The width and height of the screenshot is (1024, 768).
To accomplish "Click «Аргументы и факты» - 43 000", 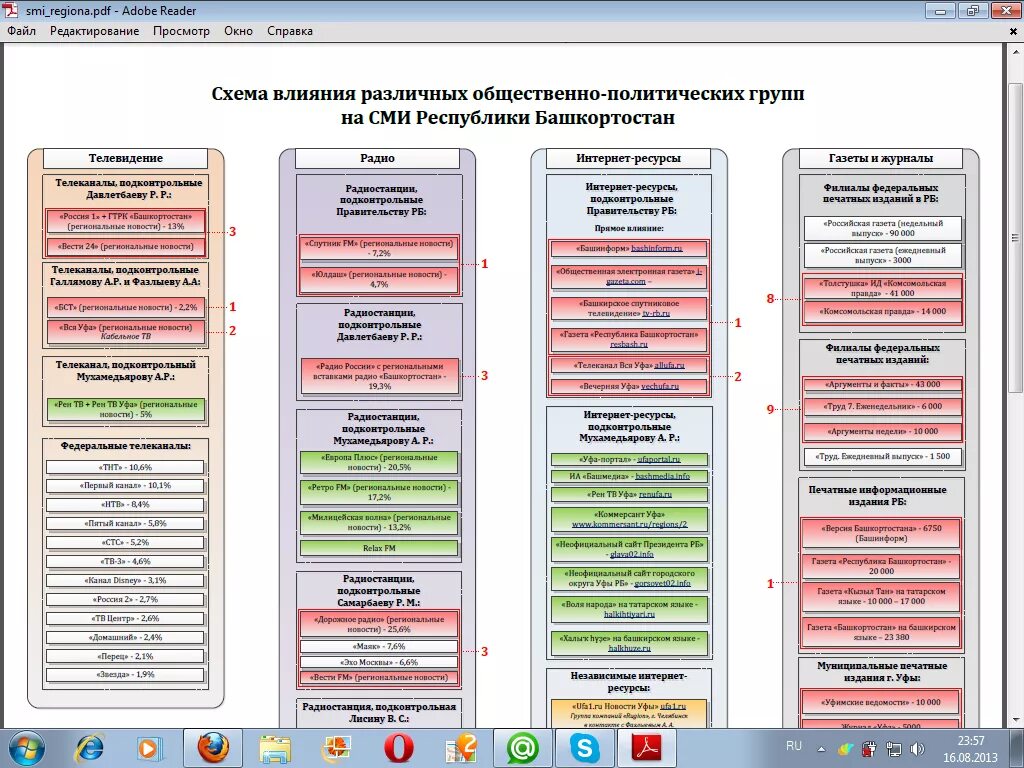I will (x=882, y=385).
